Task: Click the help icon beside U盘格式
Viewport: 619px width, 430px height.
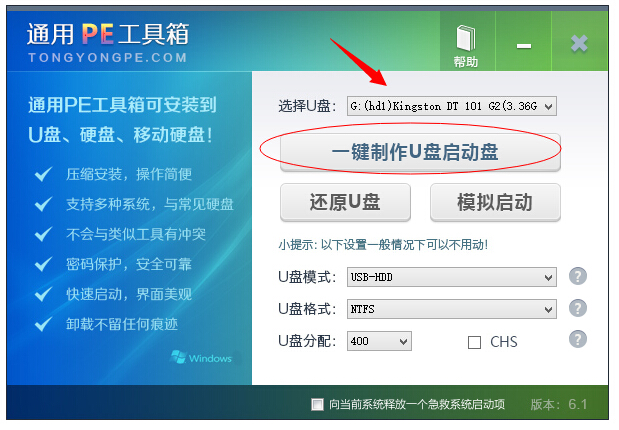Action: coord(578,308)
